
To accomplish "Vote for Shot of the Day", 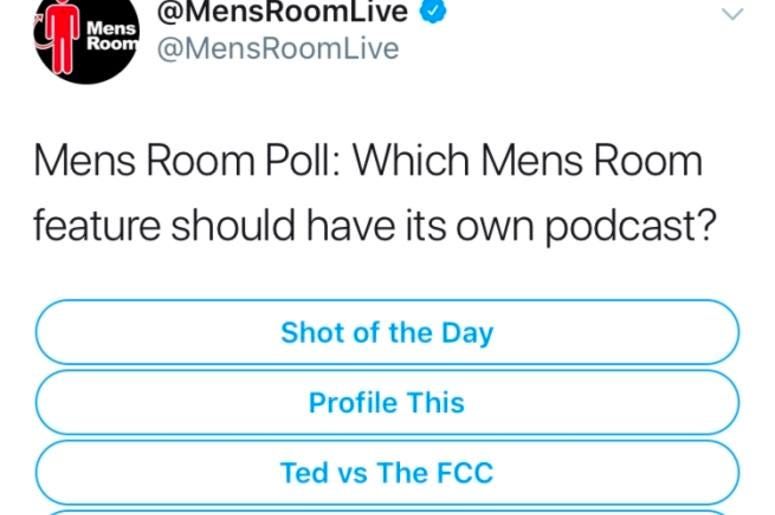I will point(387,332).
